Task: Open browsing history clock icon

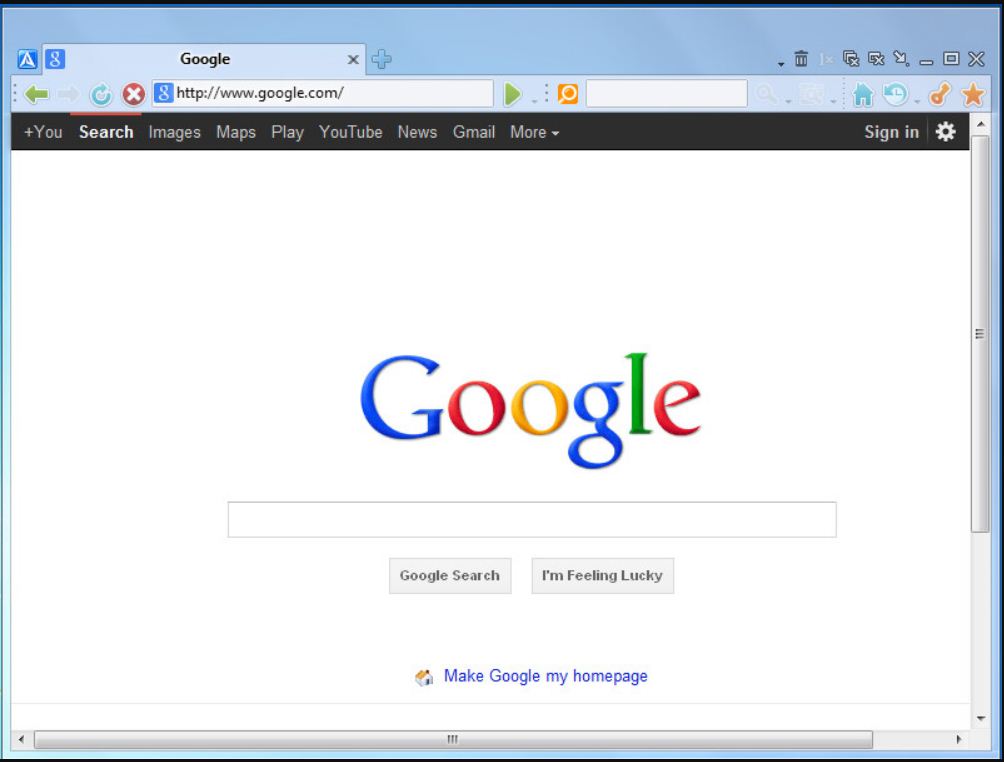Action: tap(895, 94)
